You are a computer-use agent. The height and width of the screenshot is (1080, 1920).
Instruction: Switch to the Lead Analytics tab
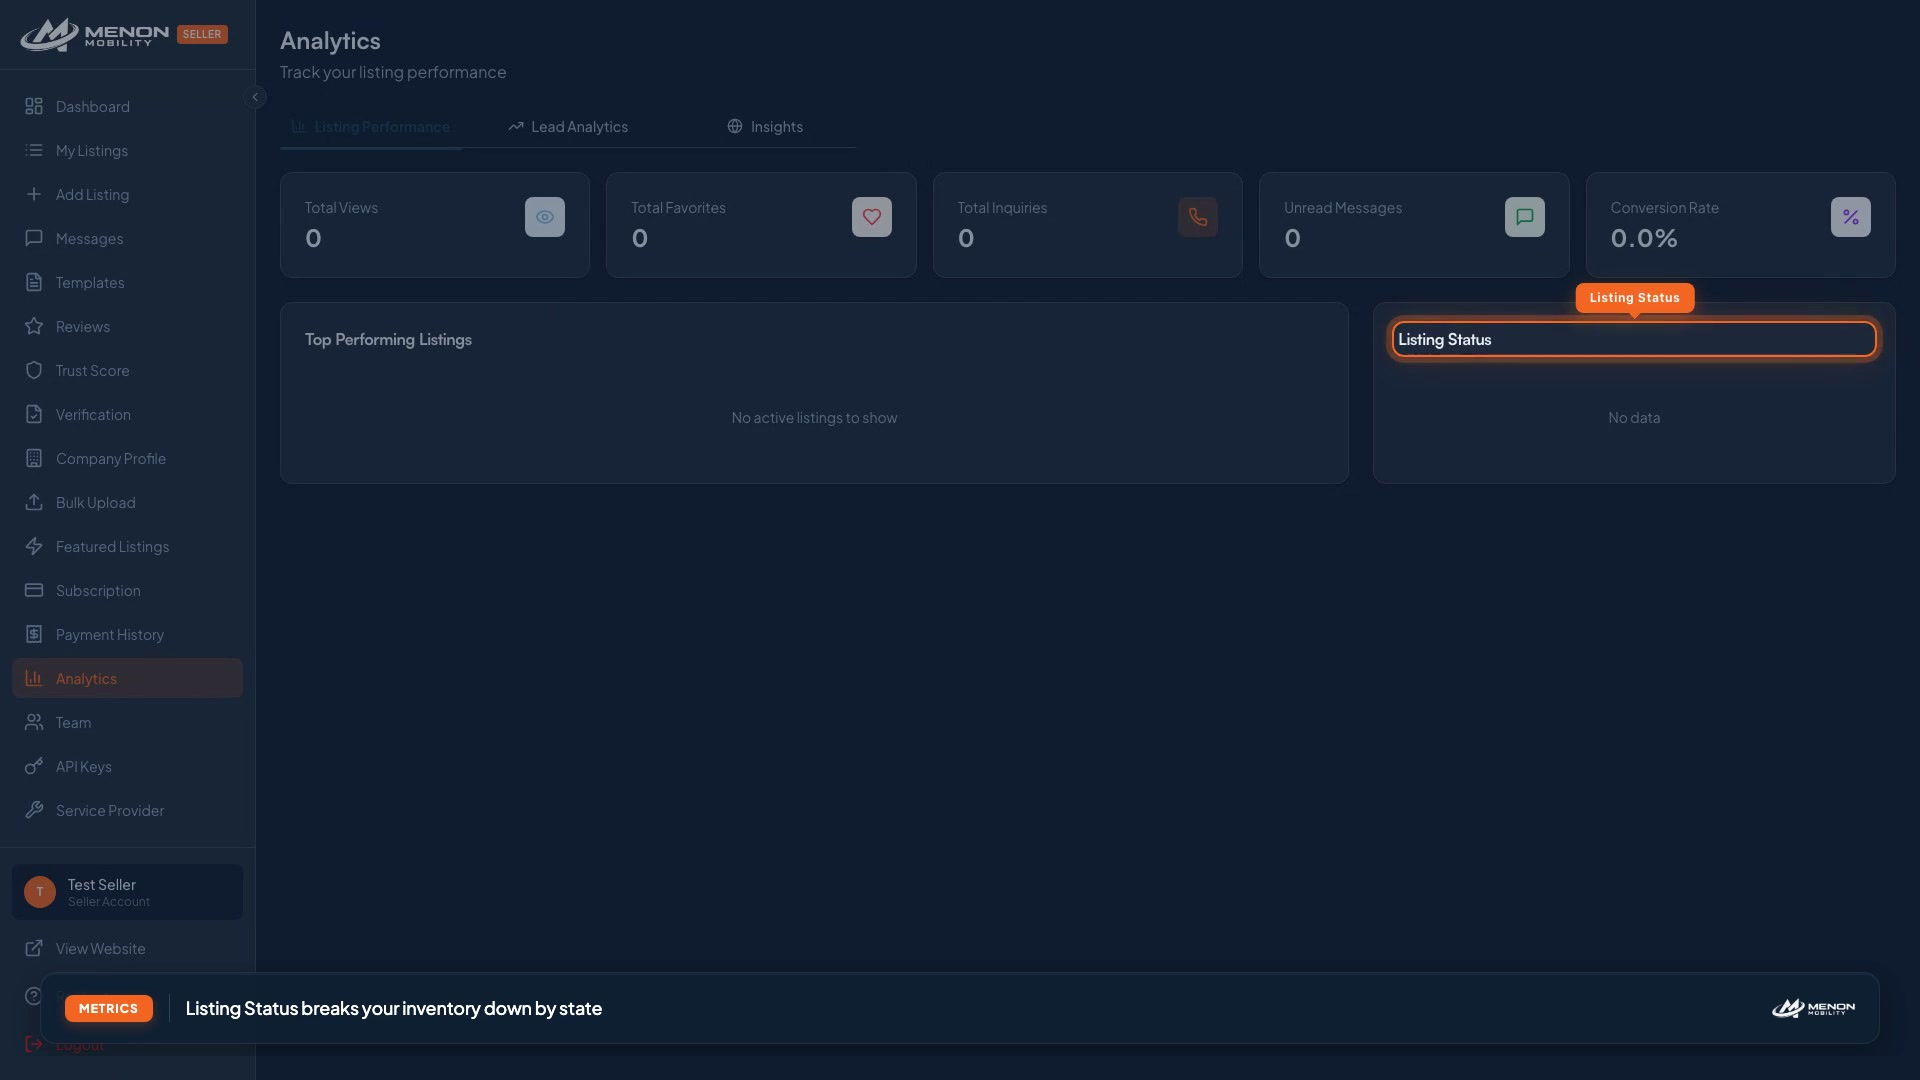click(x=568, y=127)
